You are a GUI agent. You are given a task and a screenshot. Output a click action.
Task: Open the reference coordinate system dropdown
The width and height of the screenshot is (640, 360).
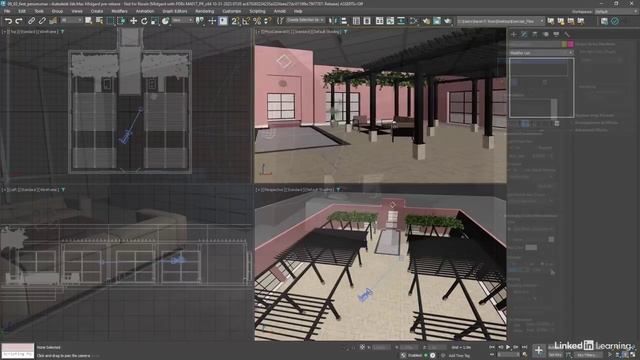pyautogui.click(x=182, y=20)
